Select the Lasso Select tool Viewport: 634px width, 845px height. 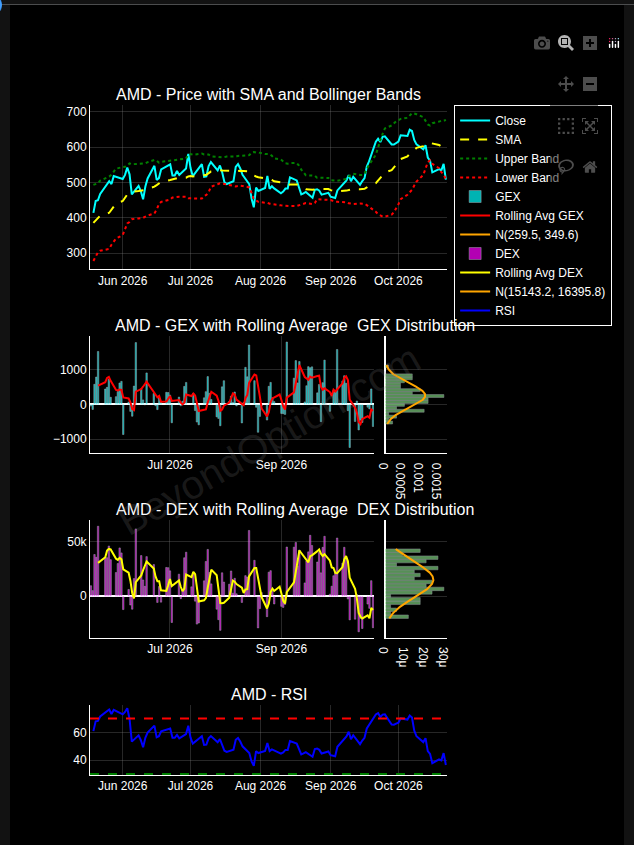(566, 167)
